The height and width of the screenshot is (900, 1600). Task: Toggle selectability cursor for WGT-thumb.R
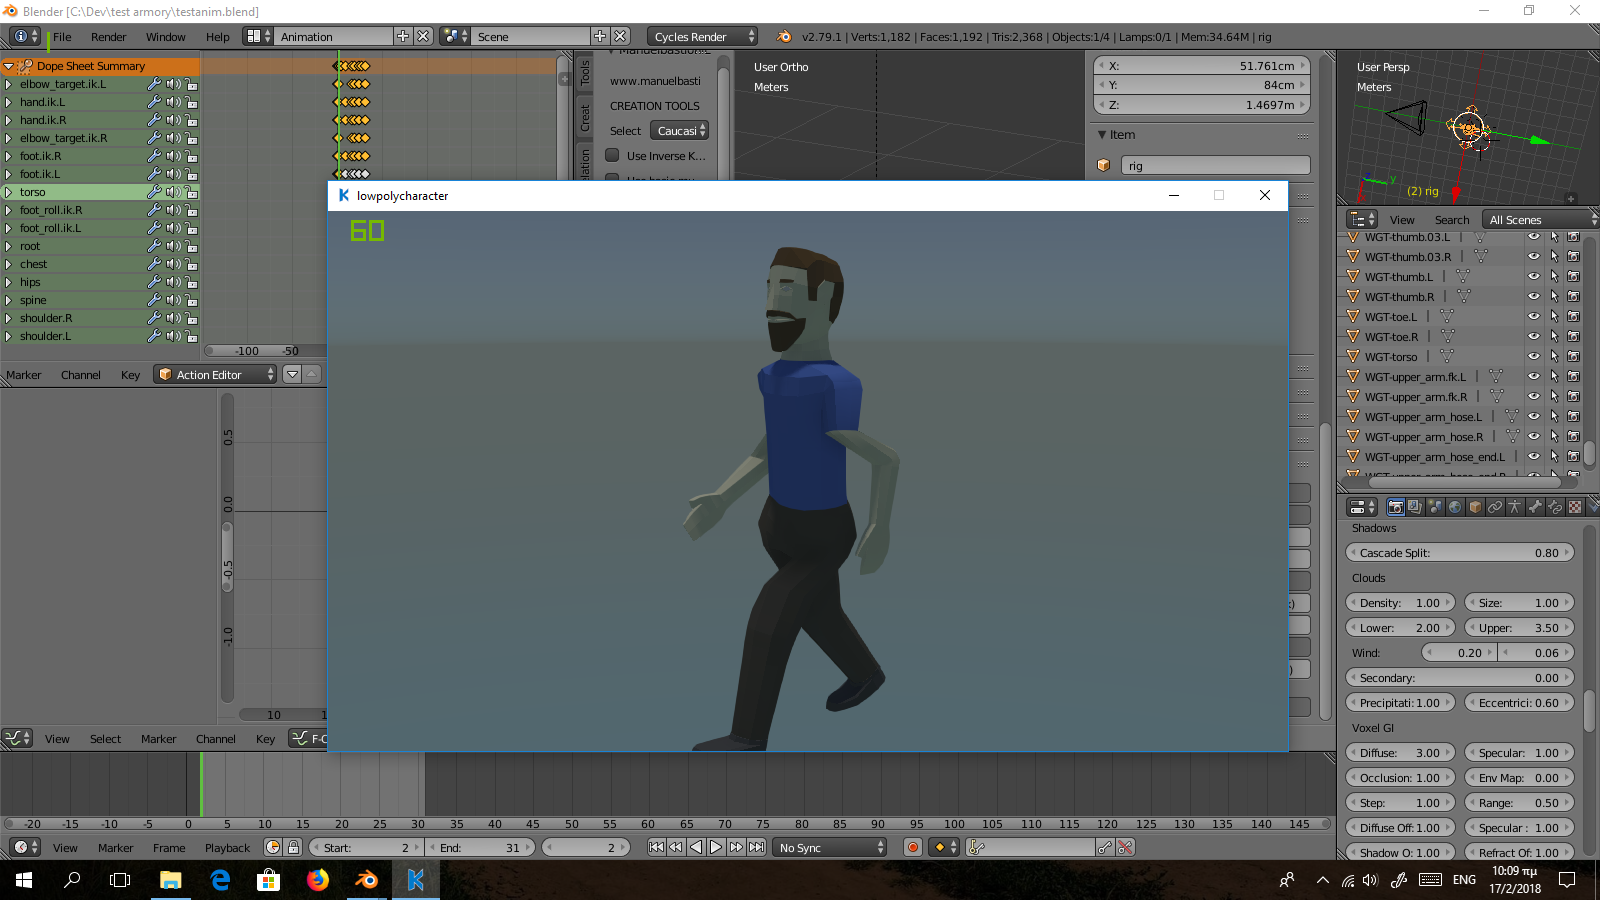click(1554, 296)
